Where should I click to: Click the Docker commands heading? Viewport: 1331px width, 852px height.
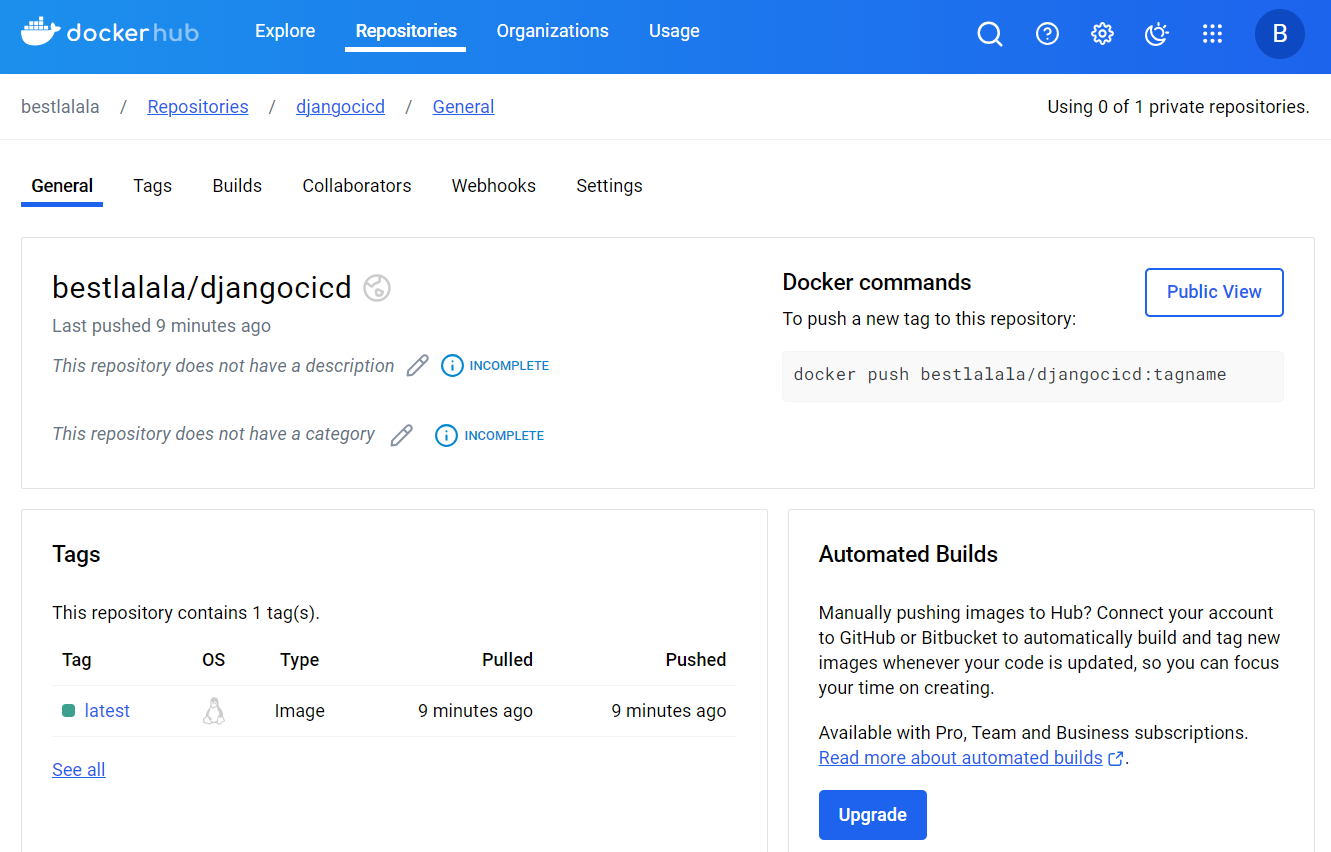[877, 282]
